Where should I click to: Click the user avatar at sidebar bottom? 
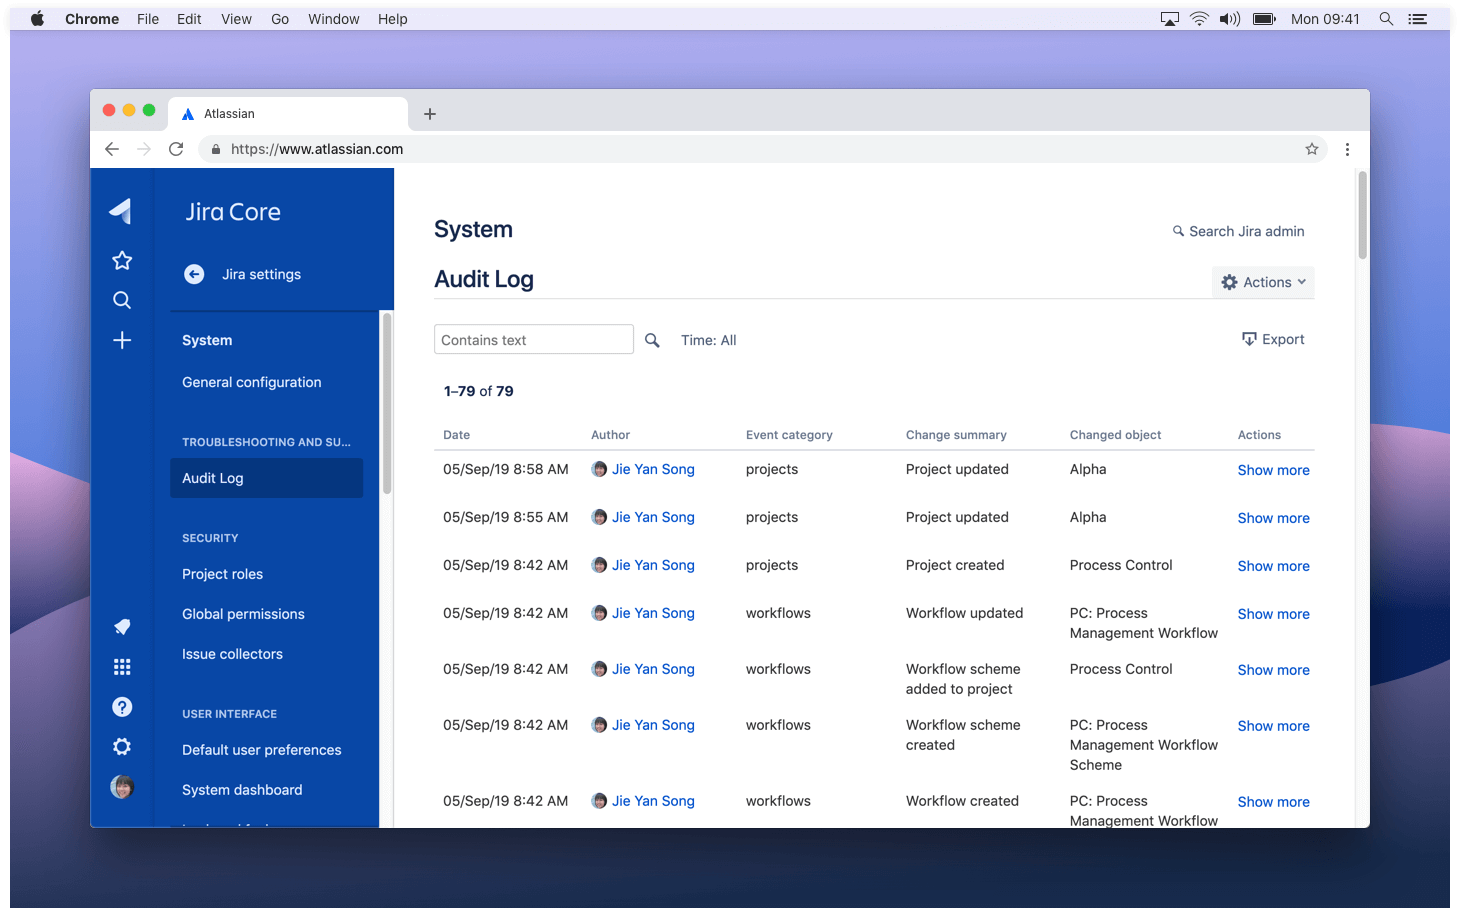pos(121,787)
